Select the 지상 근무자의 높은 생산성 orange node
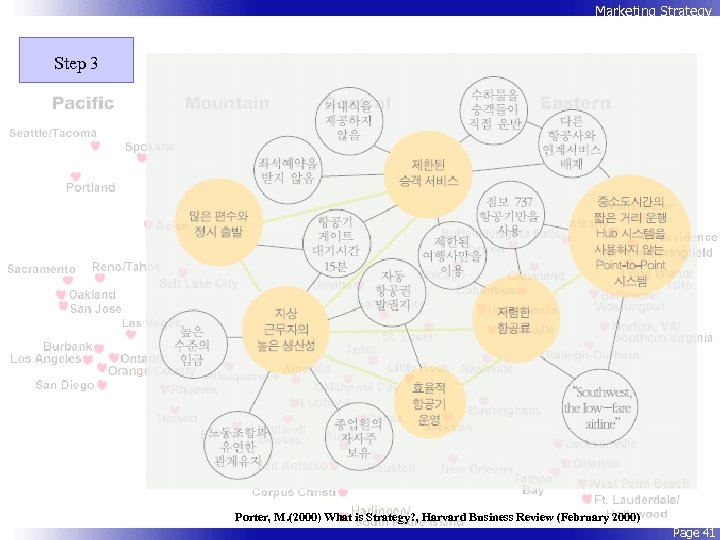720x540 pixels. coord(286,330)
